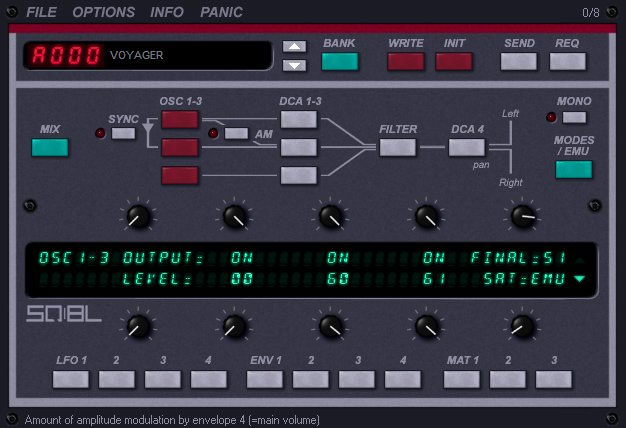Open the middle DCA 2 page
This screenshot has height=428, width=626.
299,147
